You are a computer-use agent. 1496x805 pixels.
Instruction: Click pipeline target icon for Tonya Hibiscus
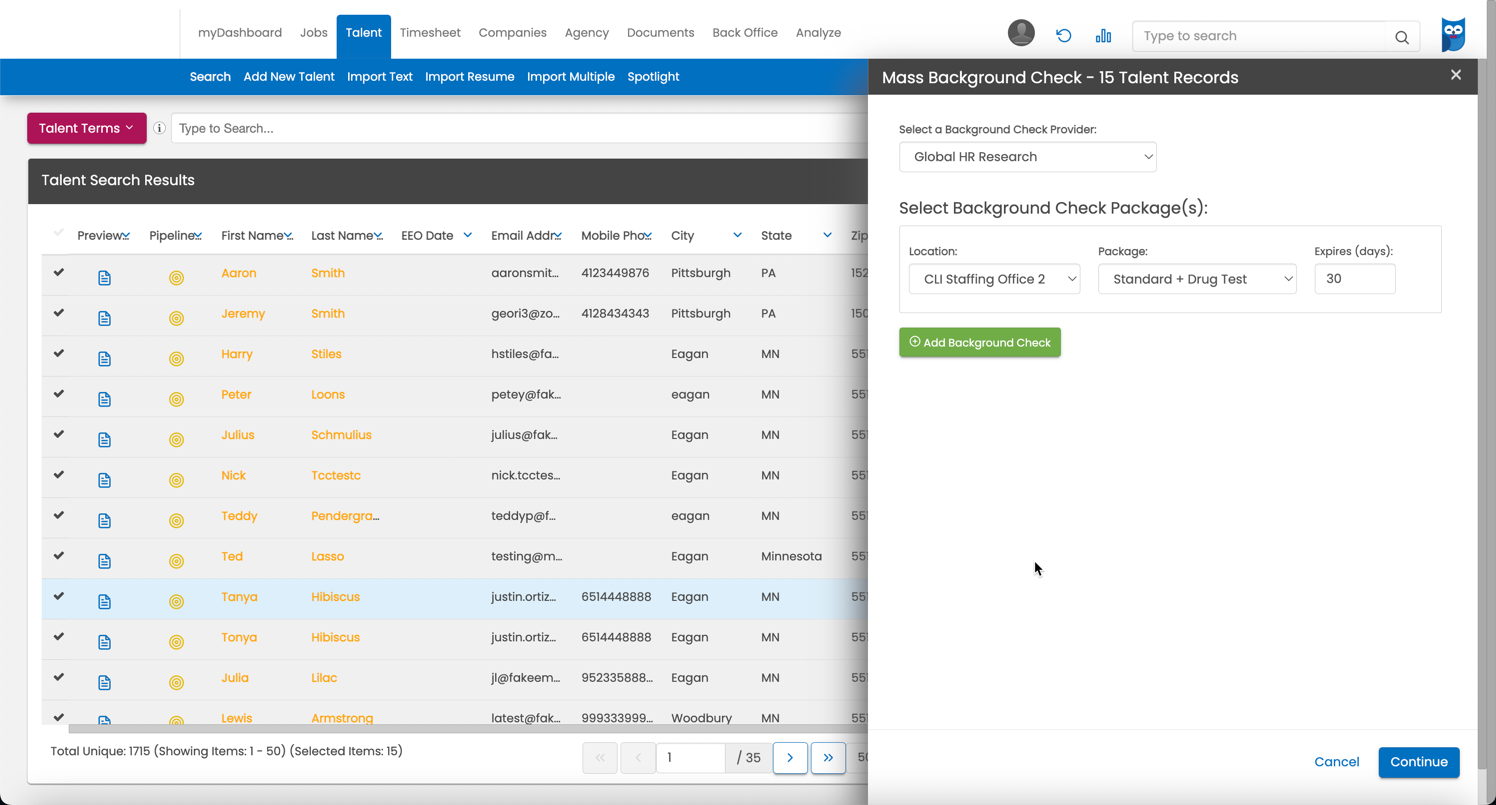tap(176, 642)
